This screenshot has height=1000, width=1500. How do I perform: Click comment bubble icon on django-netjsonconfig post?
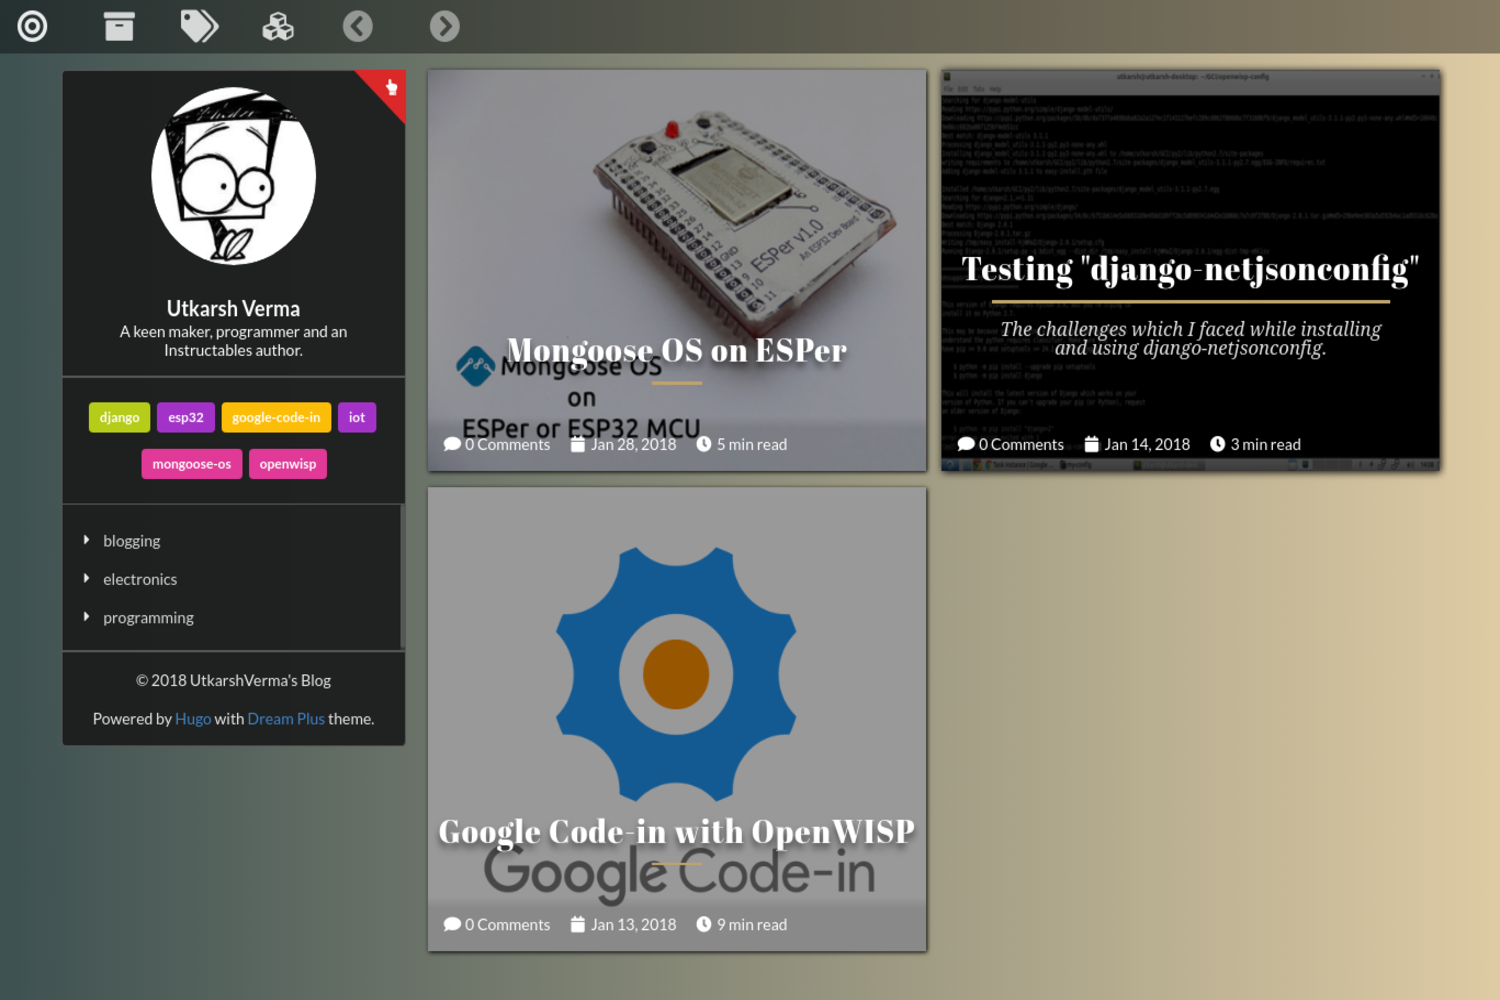coord(966,444)
